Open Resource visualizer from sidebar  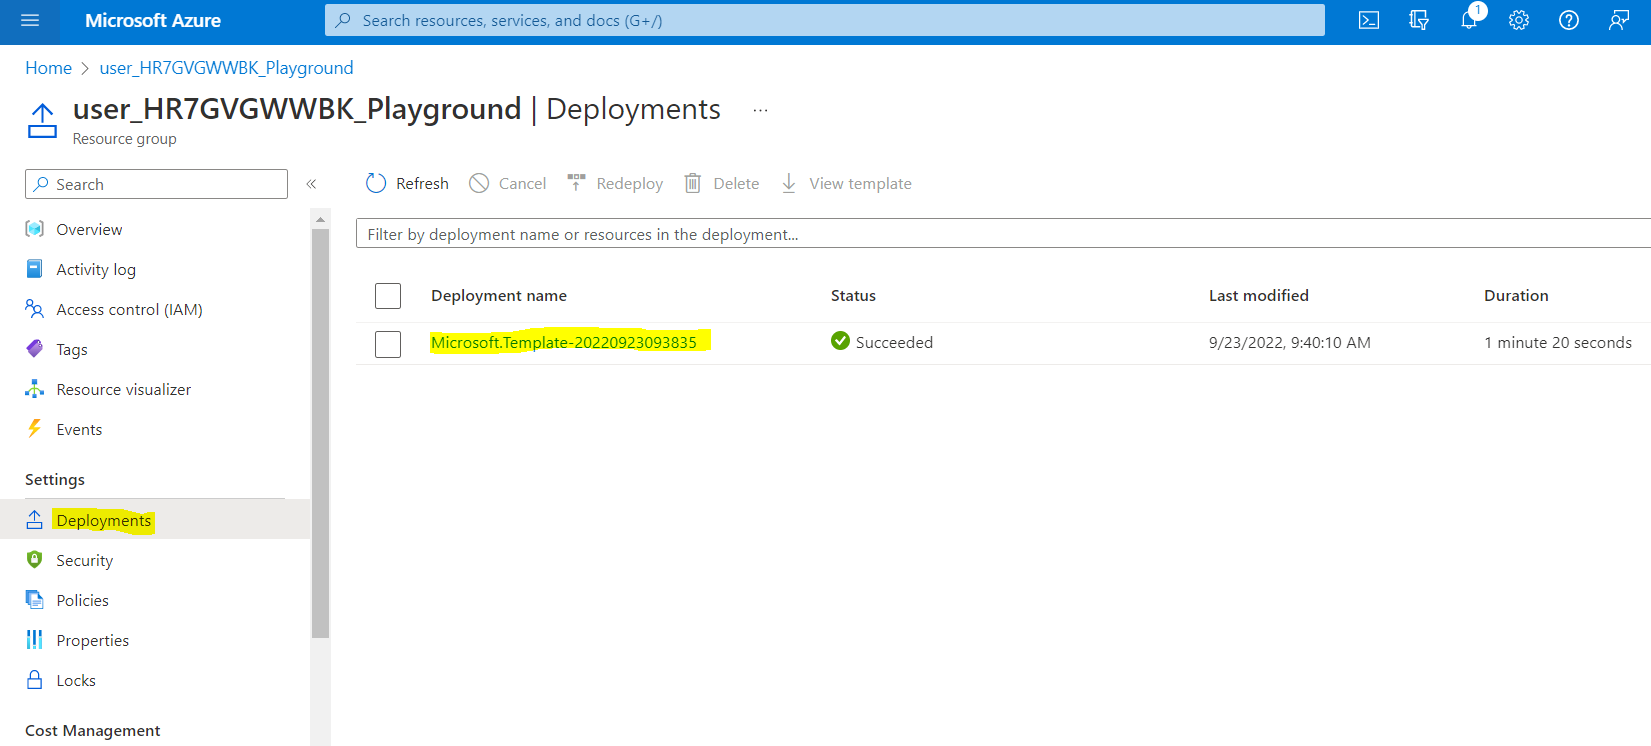pos(123,390)
